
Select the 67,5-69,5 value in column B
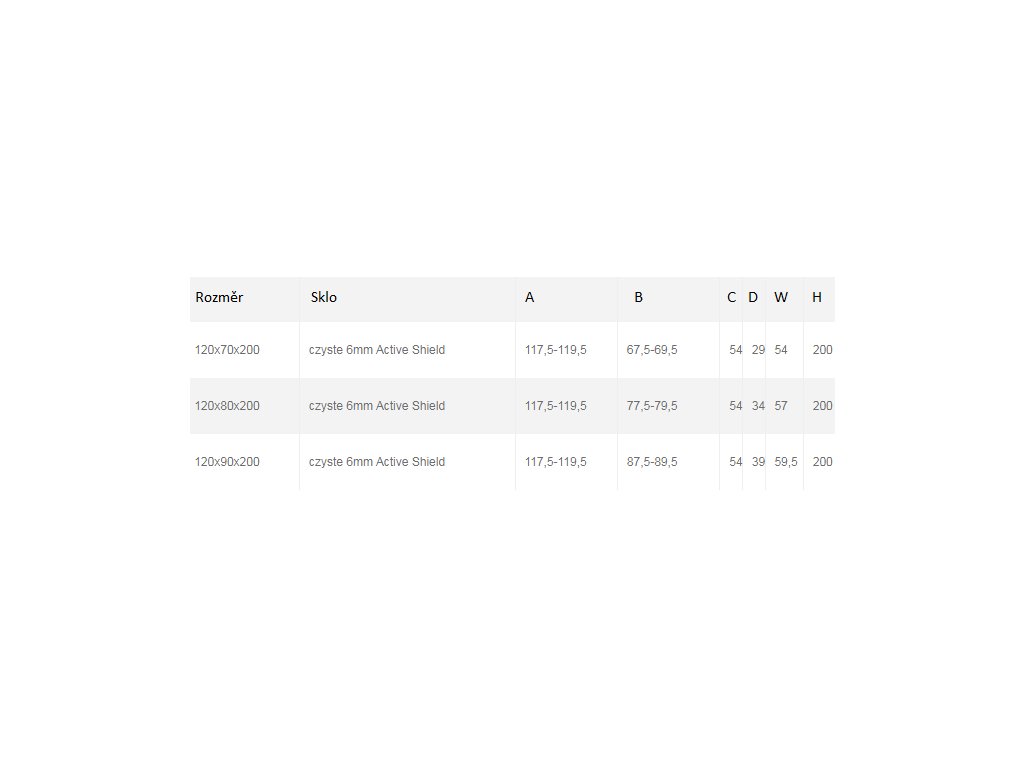coord(652,350)
